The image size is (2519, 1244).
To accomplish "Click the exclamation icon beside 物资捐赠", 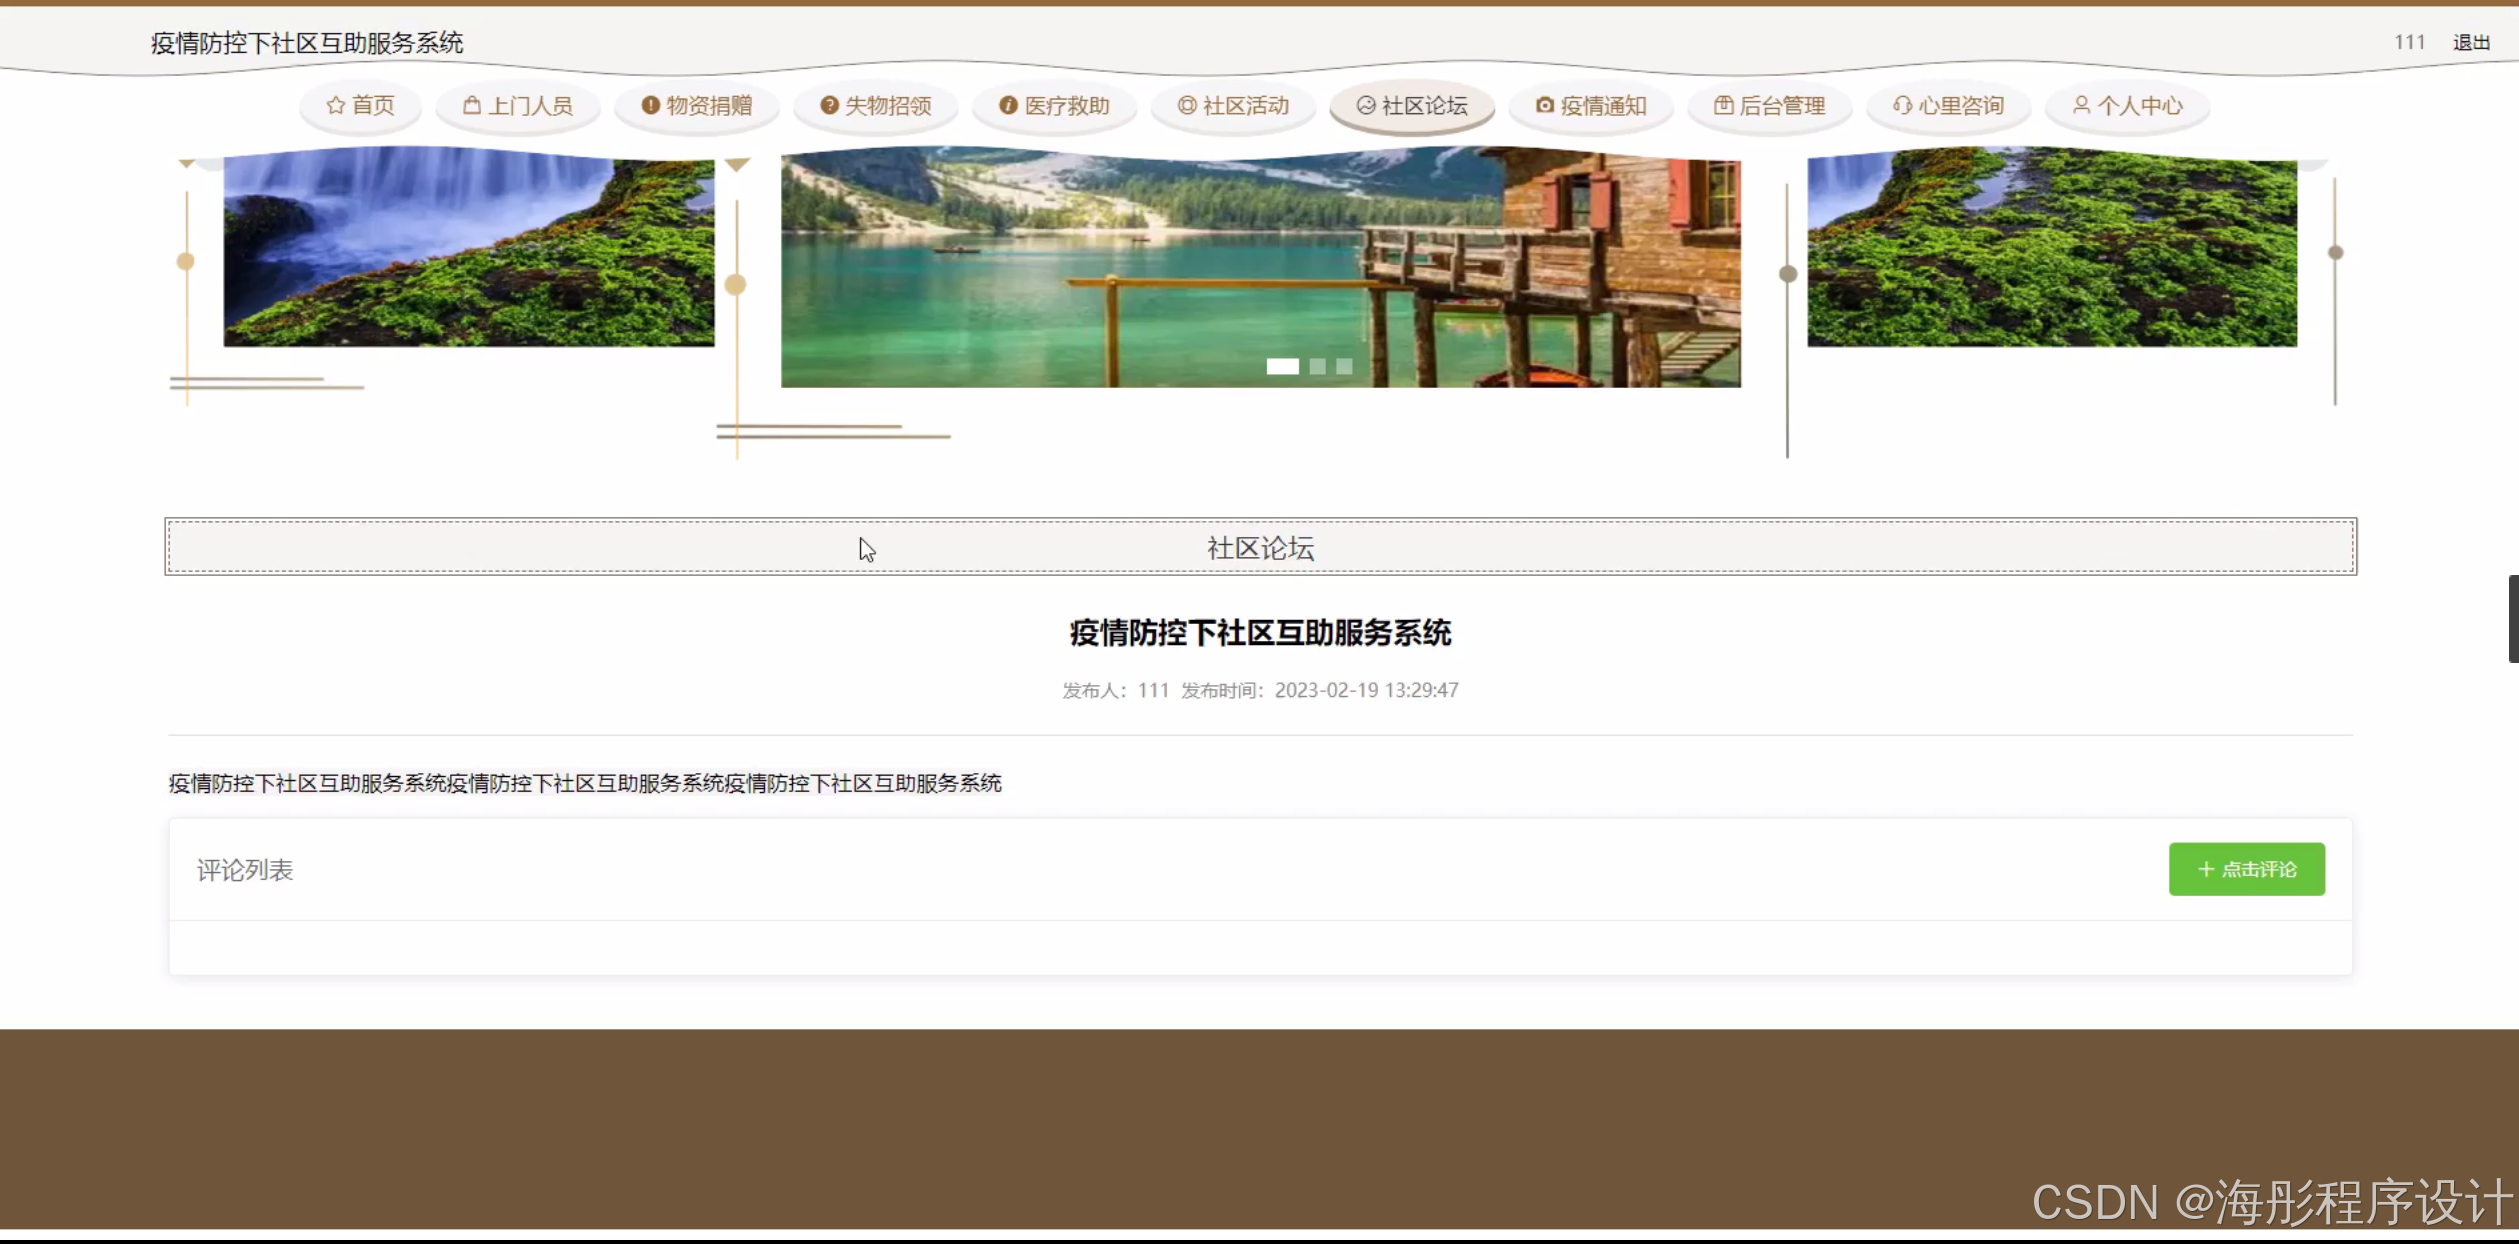I will (650, 106).
